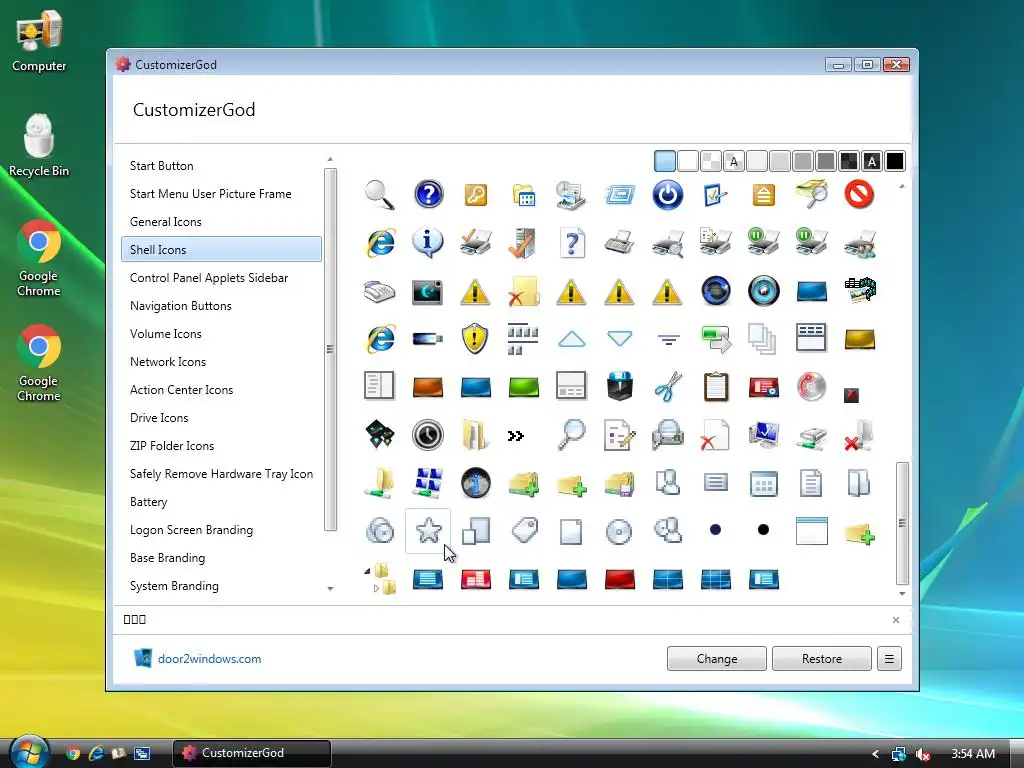1024x768 pixels.
Task: Select the orange key icon
Action: click(x=475, y=195)
